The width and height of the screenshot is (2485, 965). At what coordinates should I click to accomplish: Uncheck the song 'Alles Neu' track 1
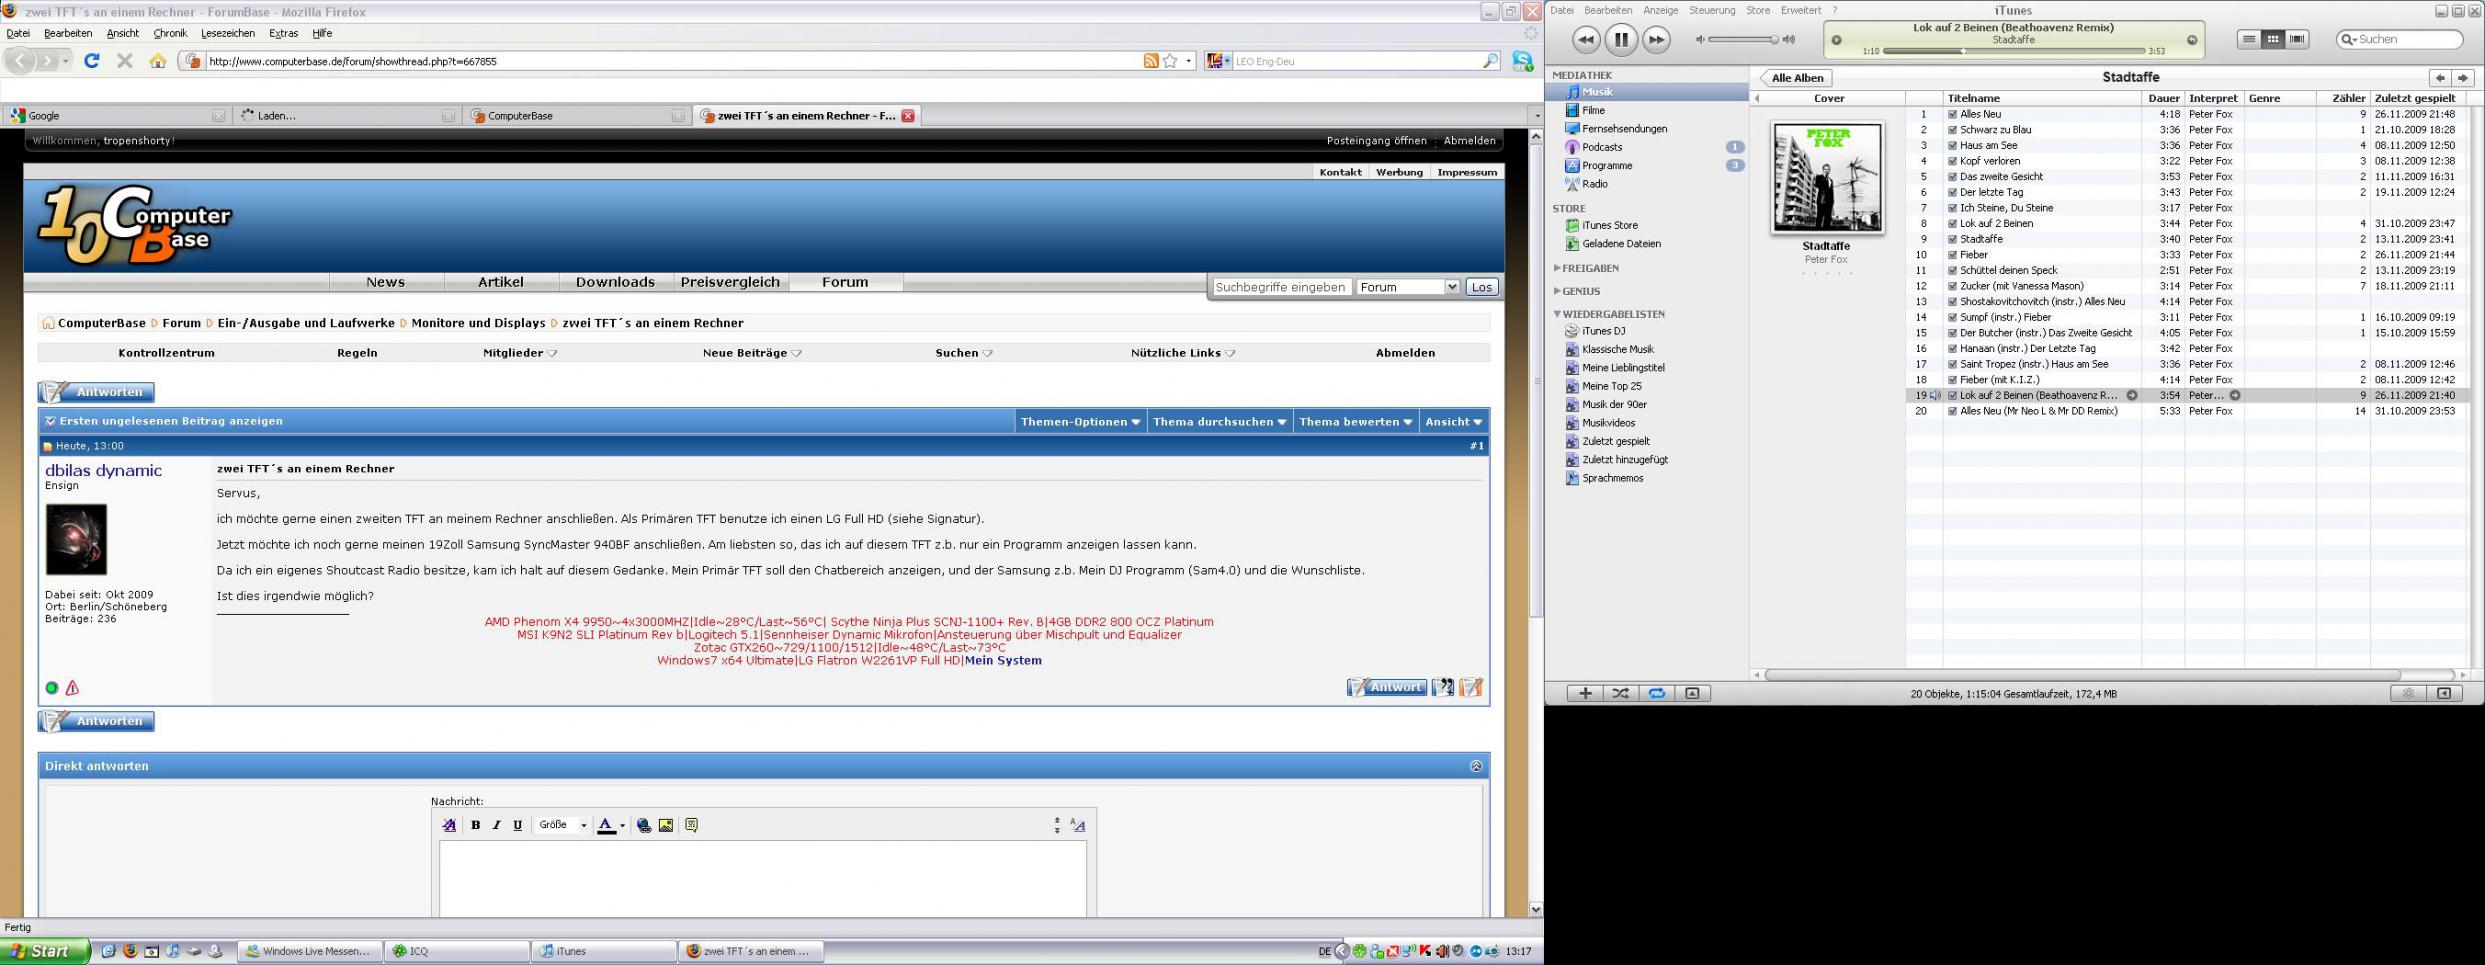[x=1952, y=114]
